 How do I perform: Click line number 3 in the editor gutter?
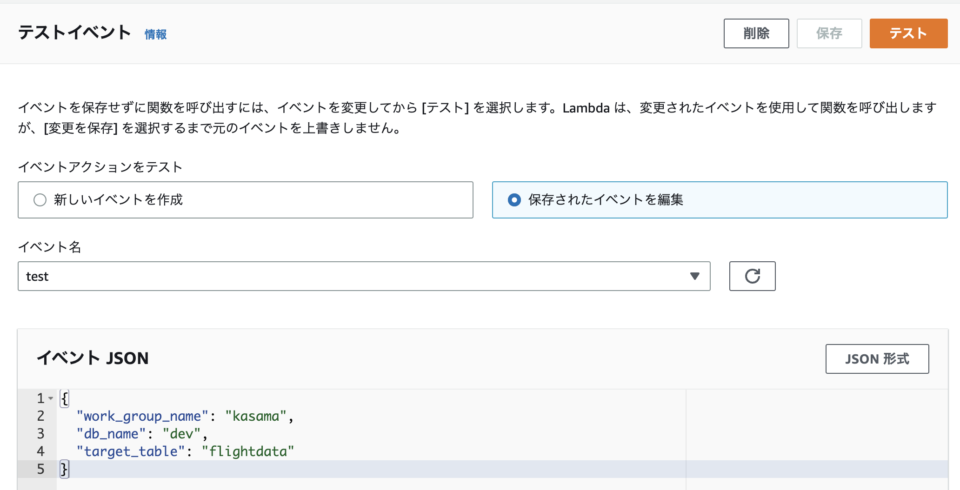click(41, 433)
